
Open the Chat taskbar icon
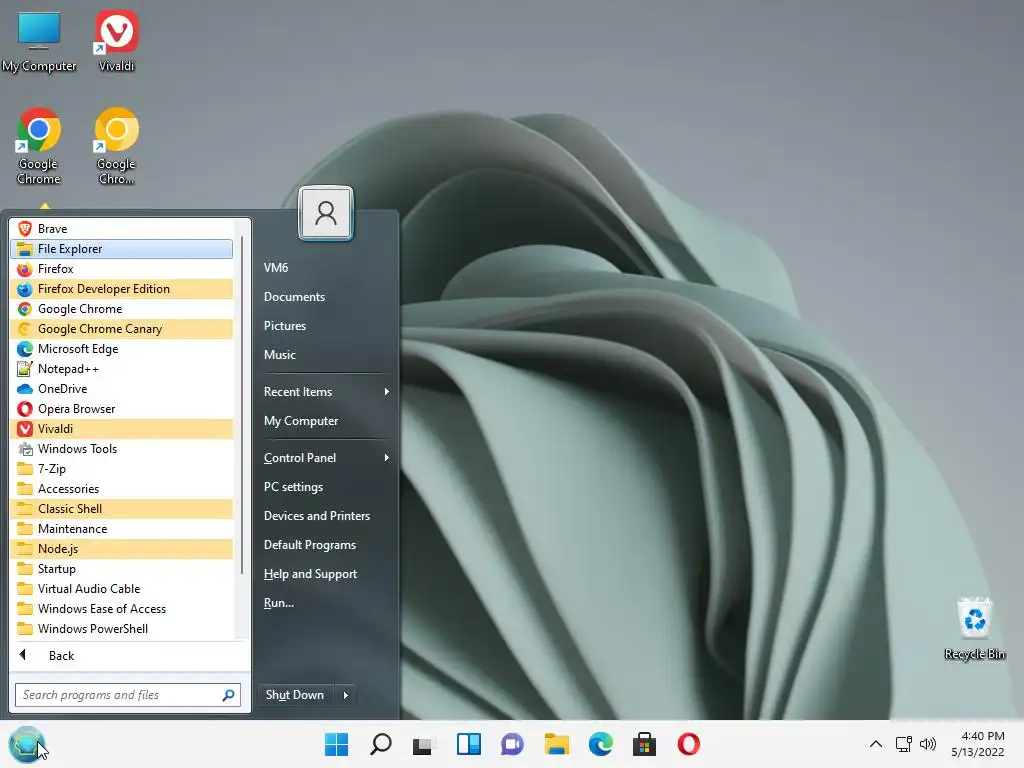click(x=513, y=744)
